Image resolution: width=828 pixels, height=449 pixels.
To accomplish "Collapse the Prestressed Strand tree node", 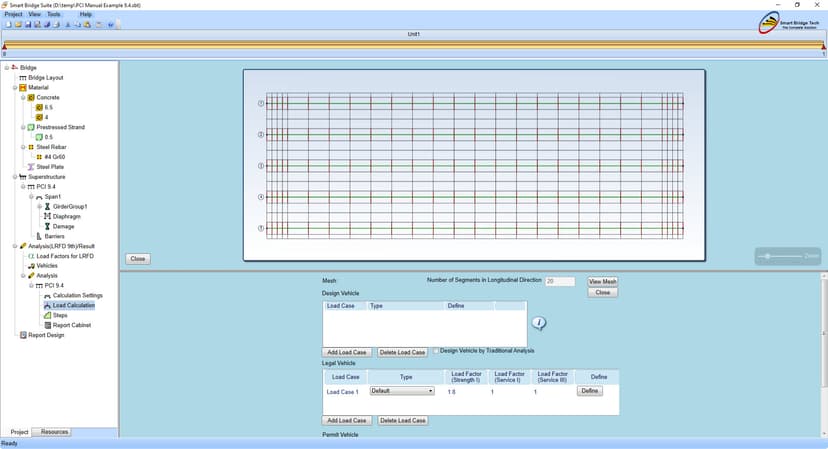I will tap(23, 127).
